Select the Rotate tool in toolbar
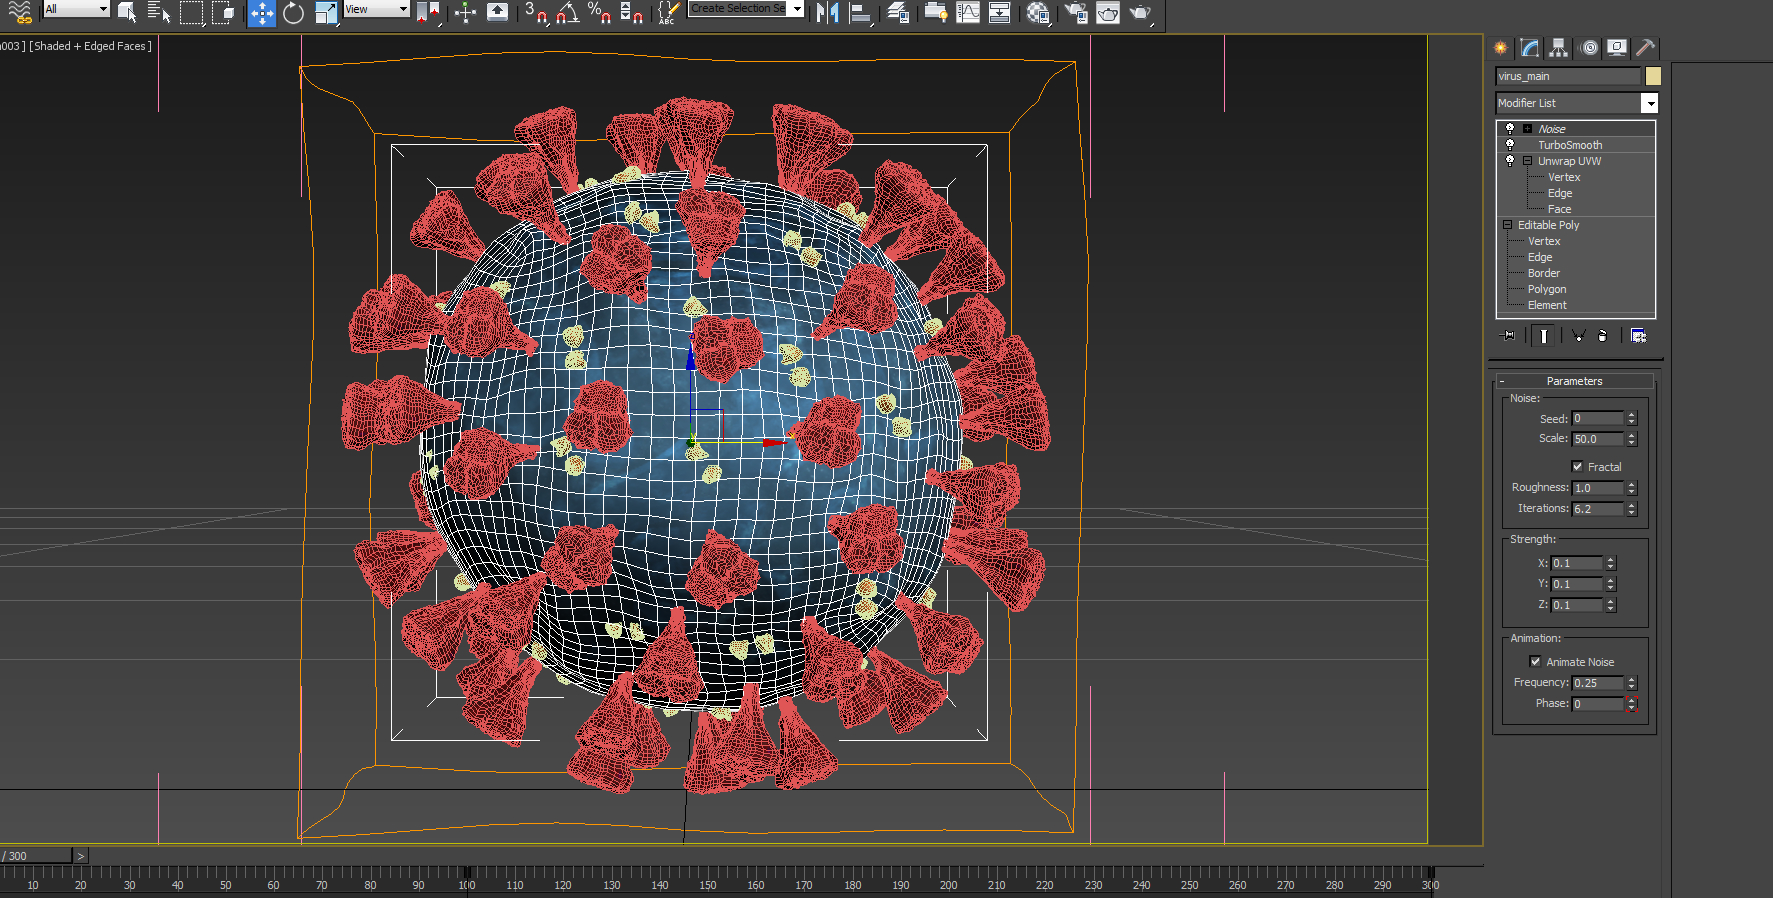Viewport: 1773px width, 898px height. click(293, 13)
